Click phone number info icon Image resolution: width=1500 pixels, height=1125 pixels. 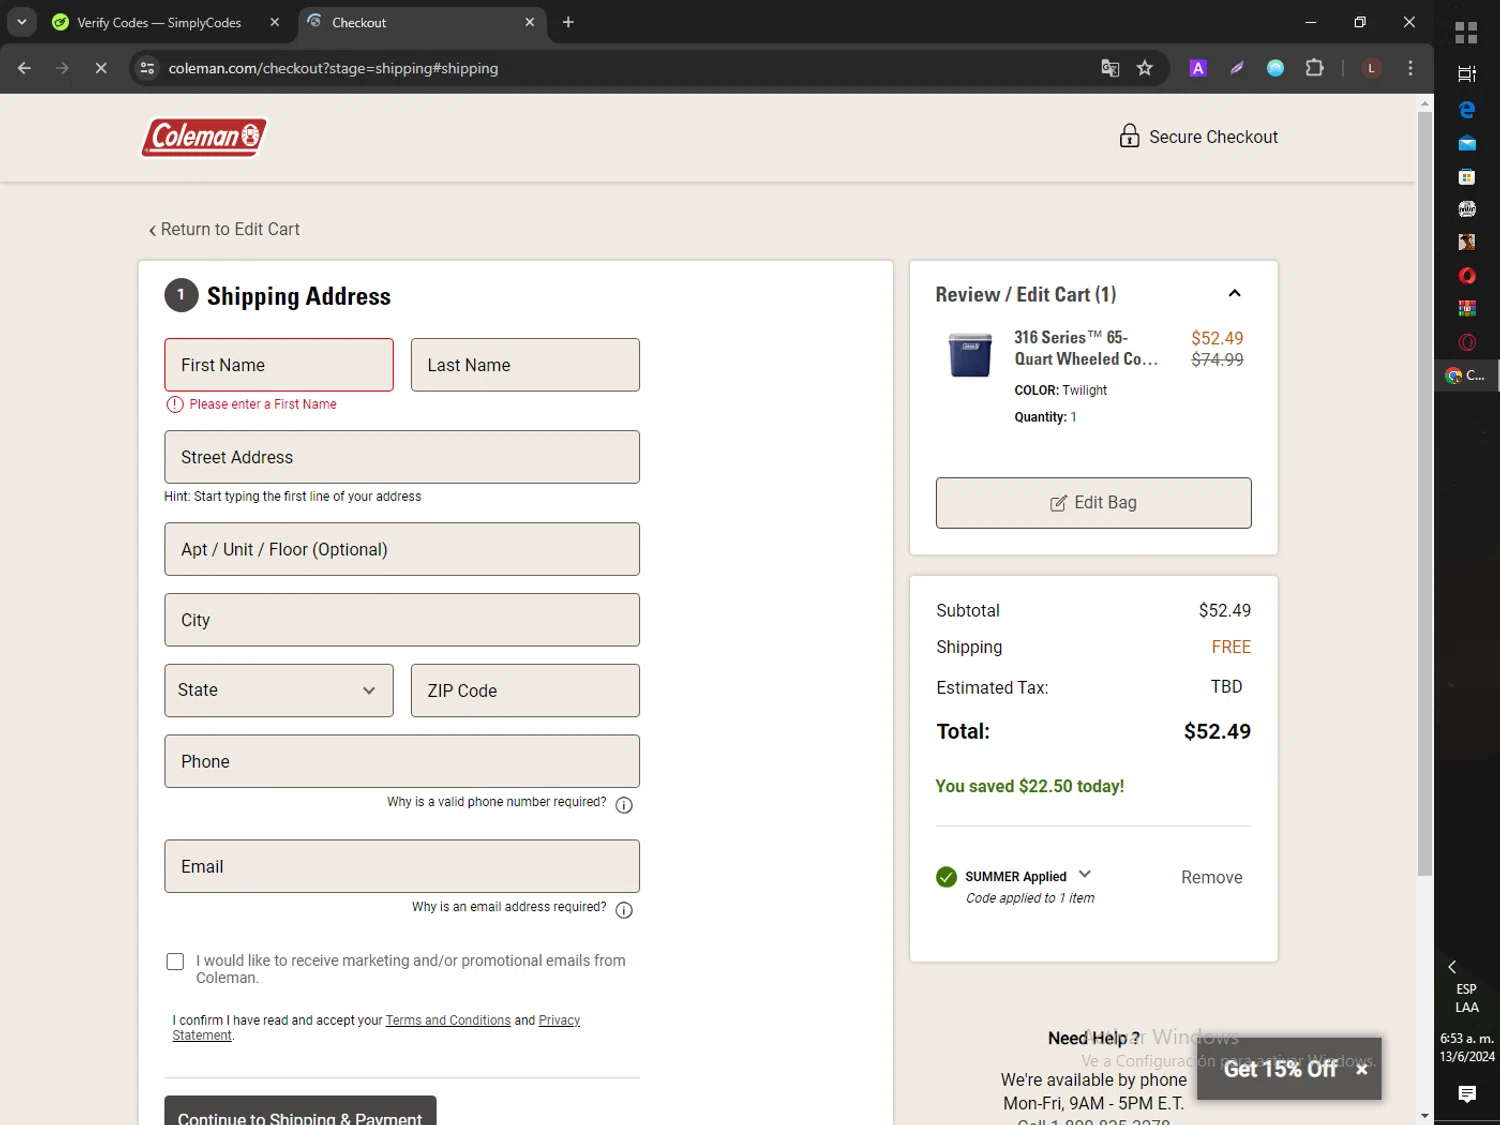pyautogui.click(x=624, y=805)
